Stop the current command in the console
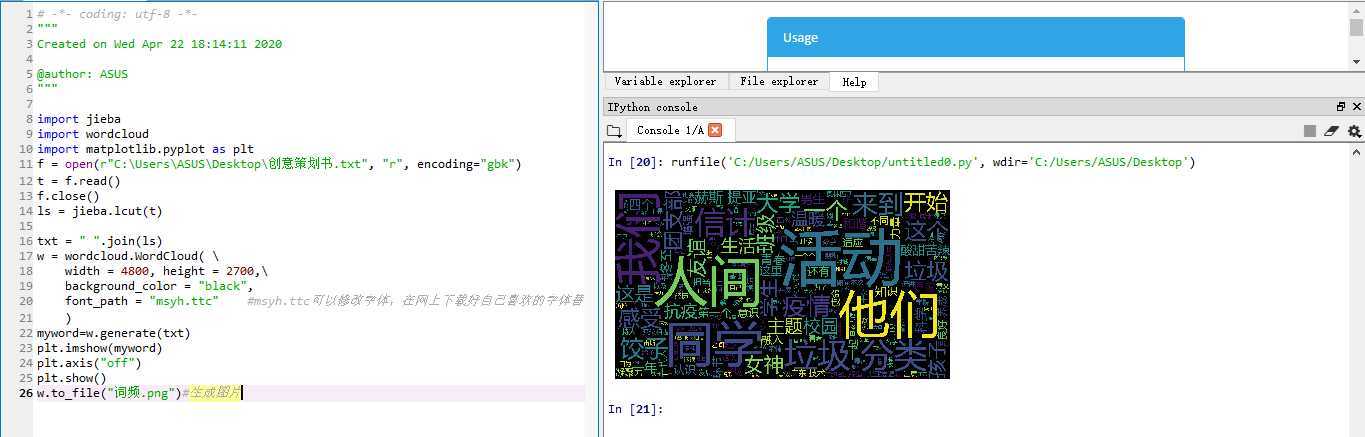1365x437 pixels. [x=1310, y=131]
